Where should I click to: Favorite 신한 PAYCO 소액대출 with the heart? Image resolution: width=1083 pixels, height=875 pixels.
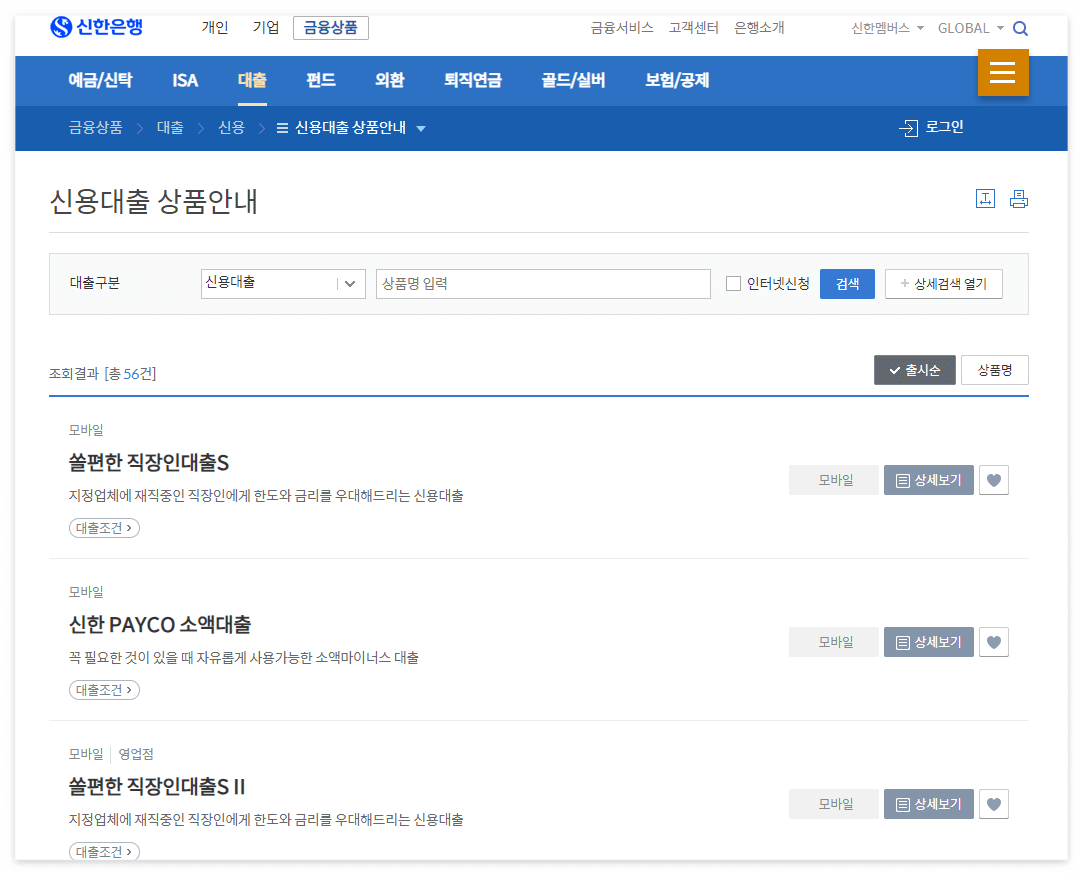click(993, 642)
